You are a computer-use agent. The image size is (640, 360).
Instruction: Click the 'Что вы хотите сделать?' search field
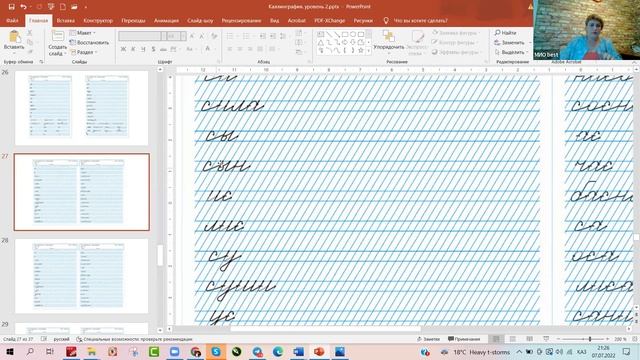point(420,20)
